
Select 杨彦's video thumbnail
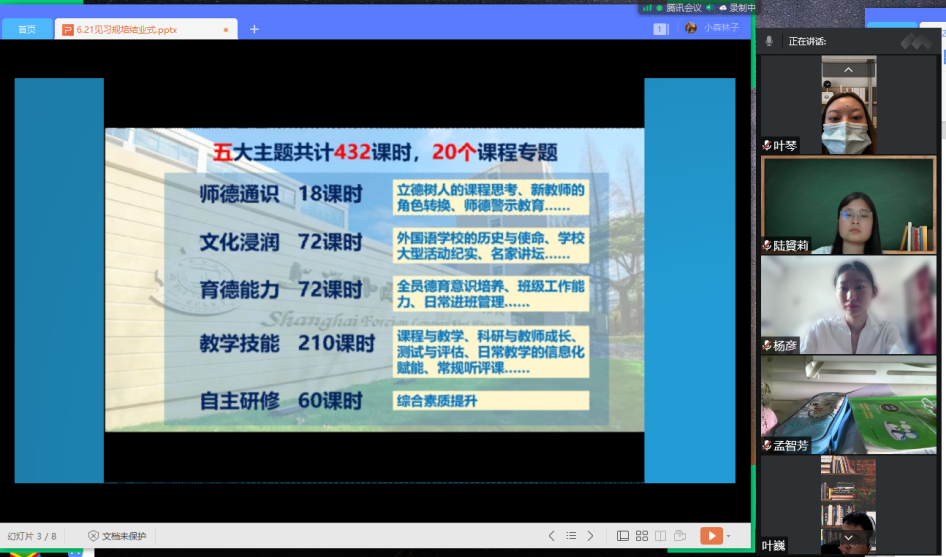(x=848, y=305)
